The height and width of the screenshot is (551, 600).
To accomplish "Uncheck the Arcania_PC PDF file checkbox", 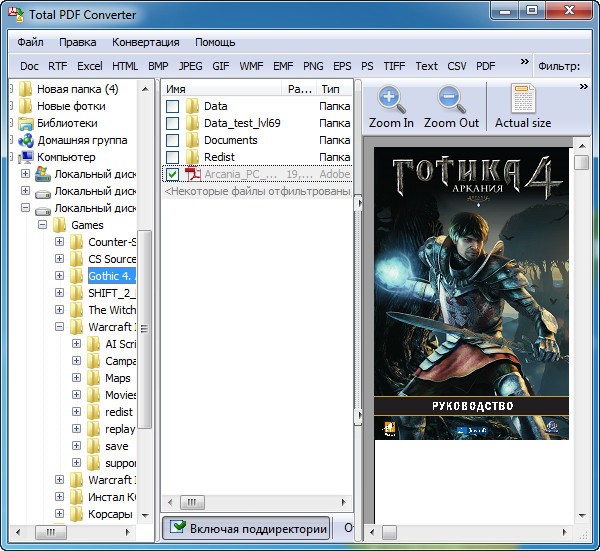I will click(173, 174).
